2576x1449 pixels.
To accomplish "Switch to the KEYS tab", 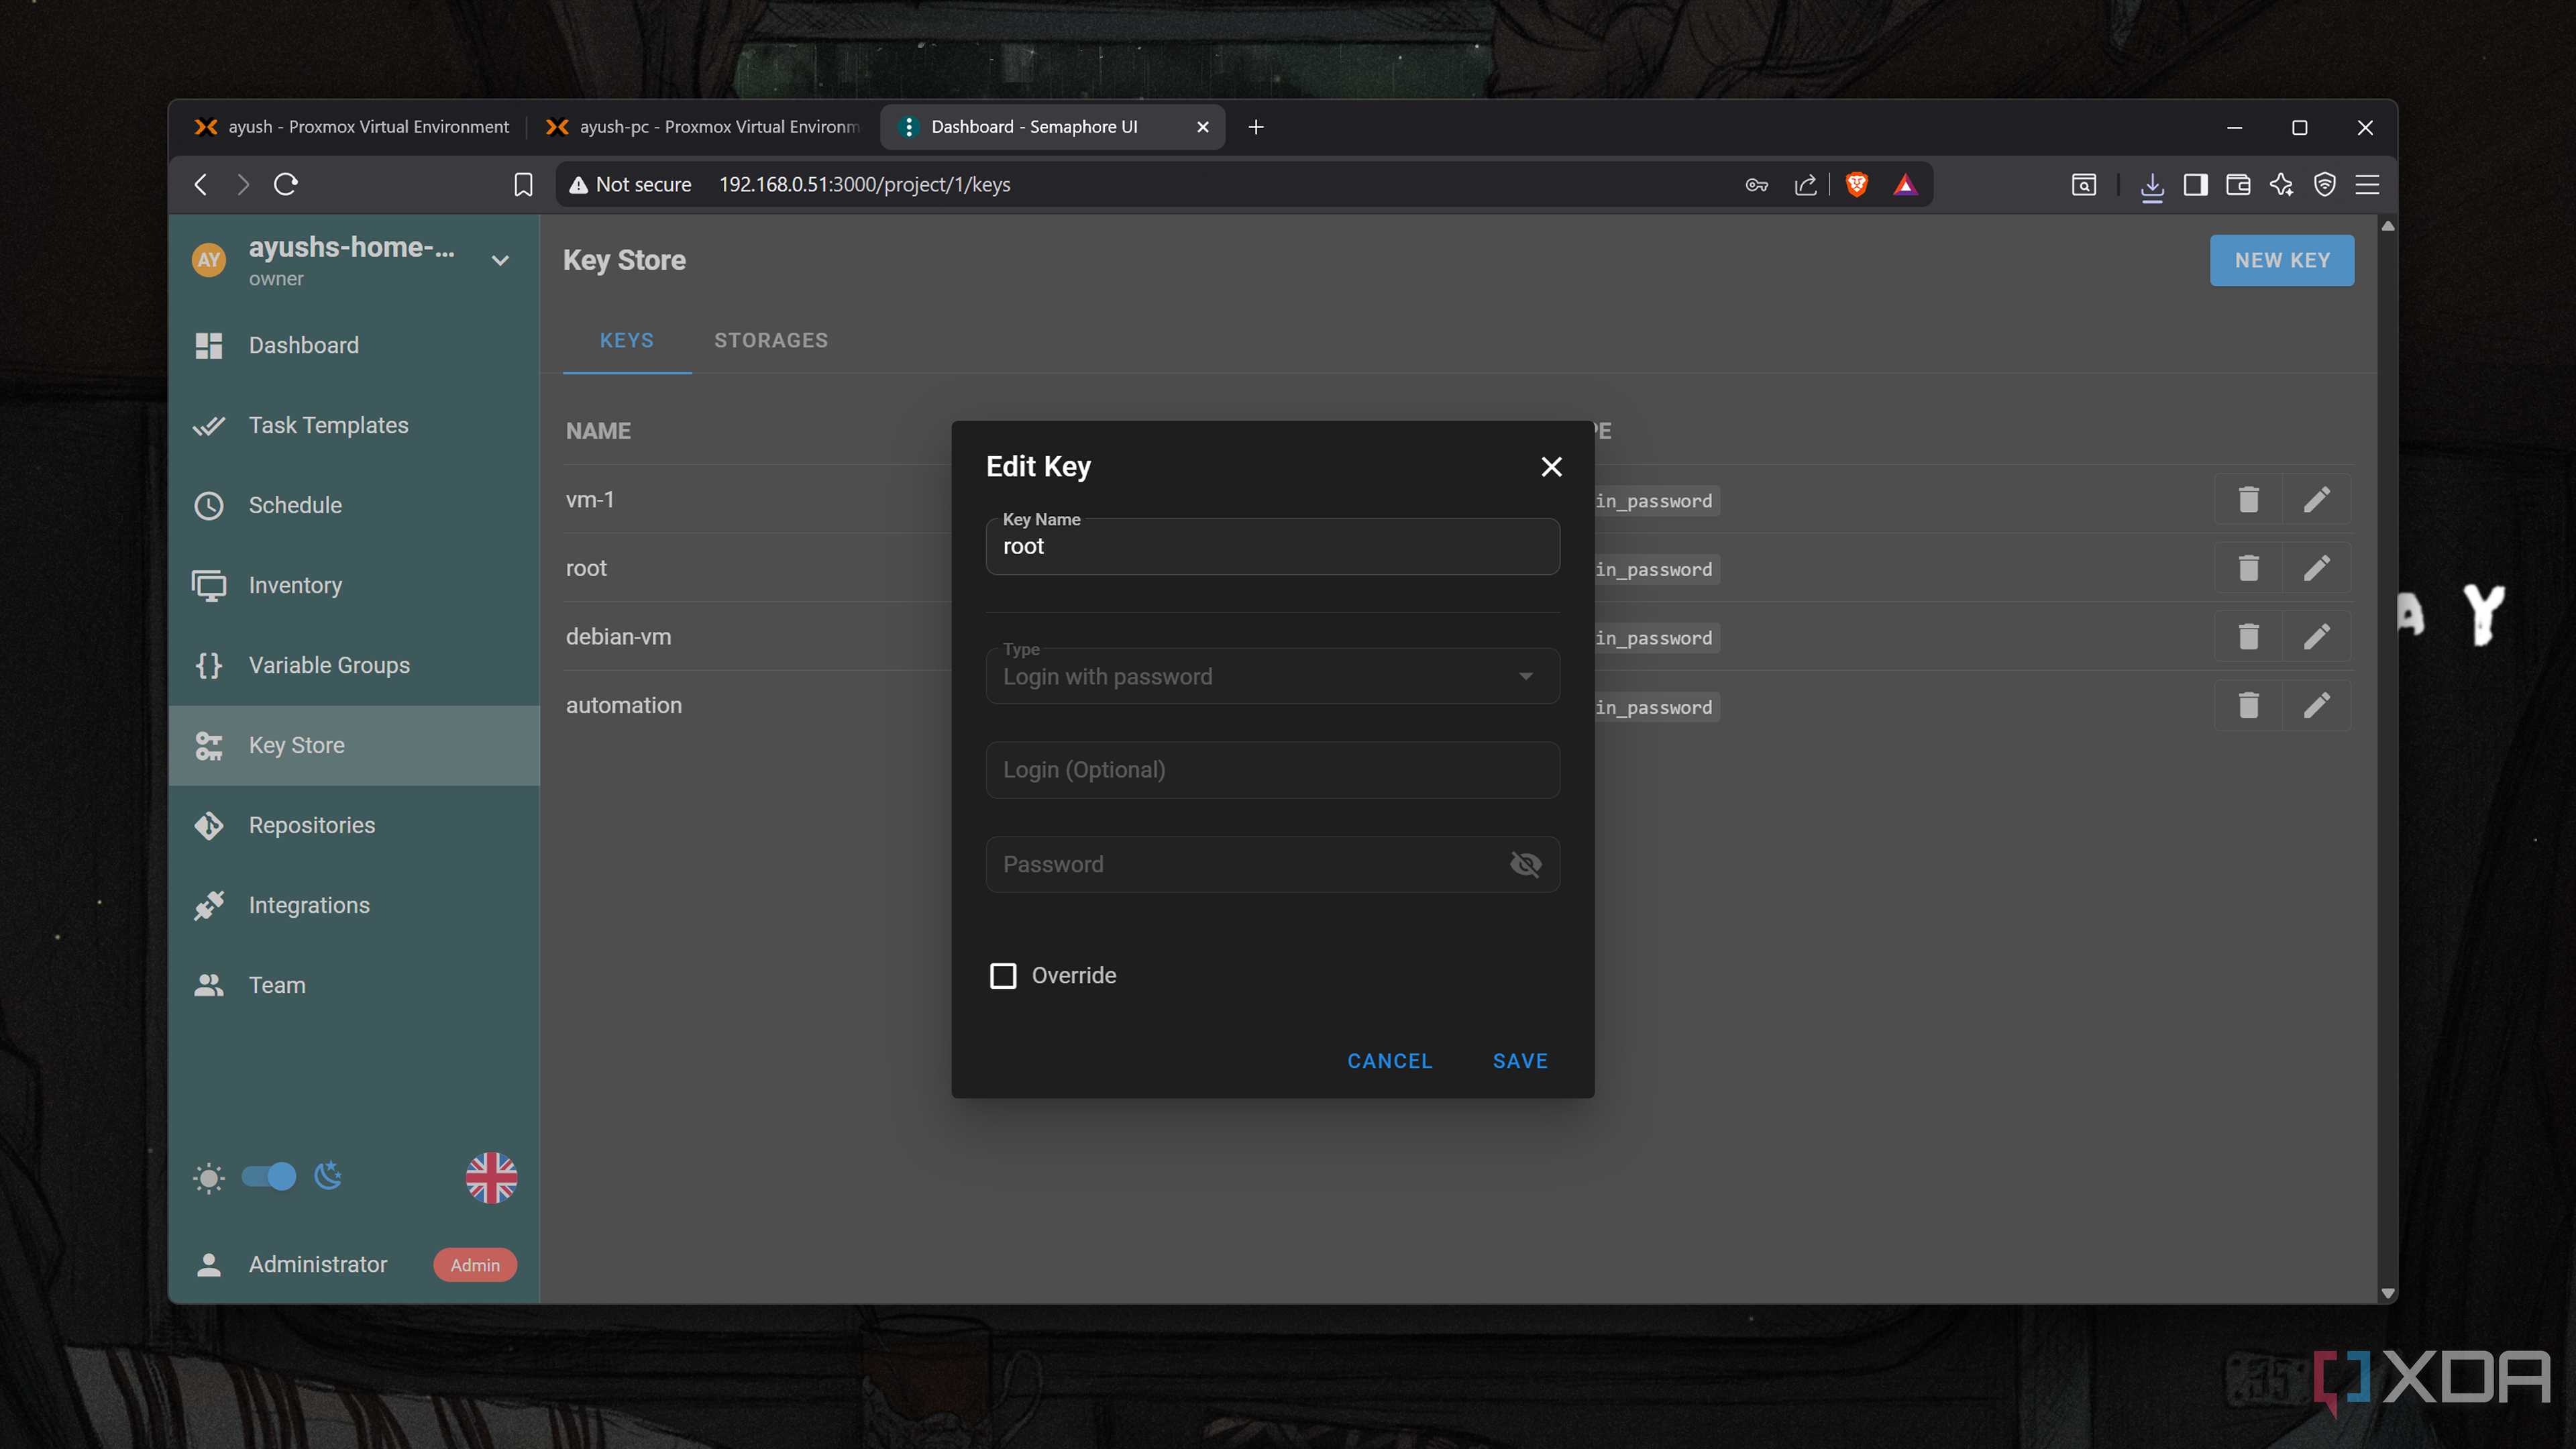I will pyautogui.click(x=626, y=340).
